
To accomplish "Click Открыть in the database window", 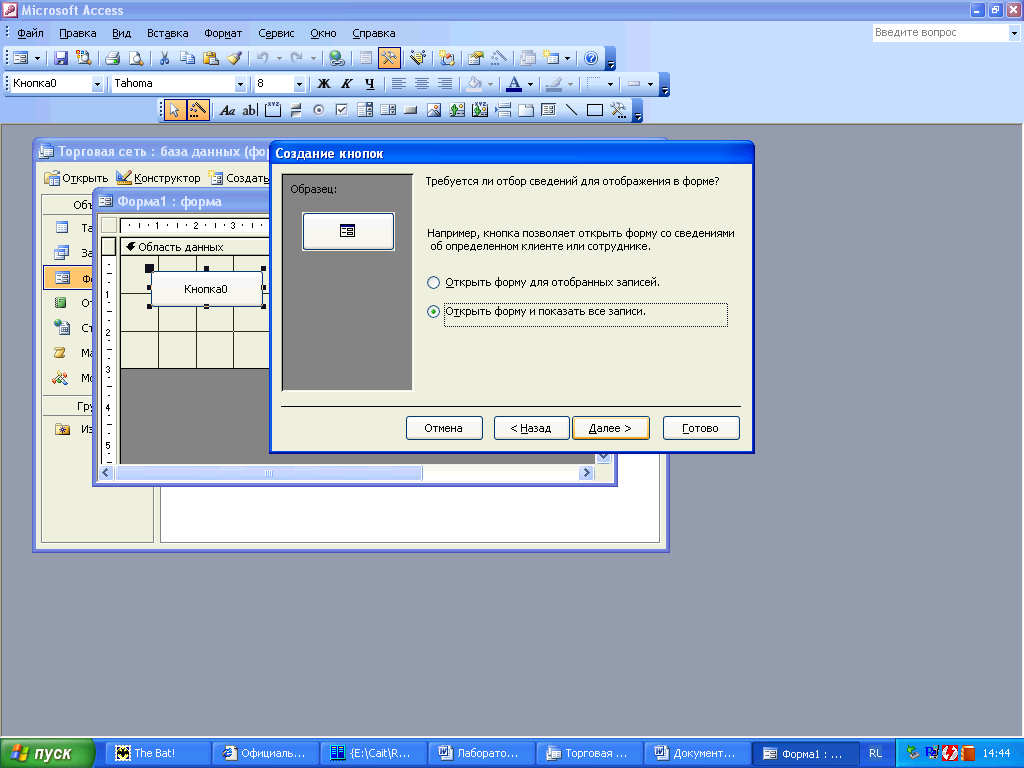I will 76,178.
